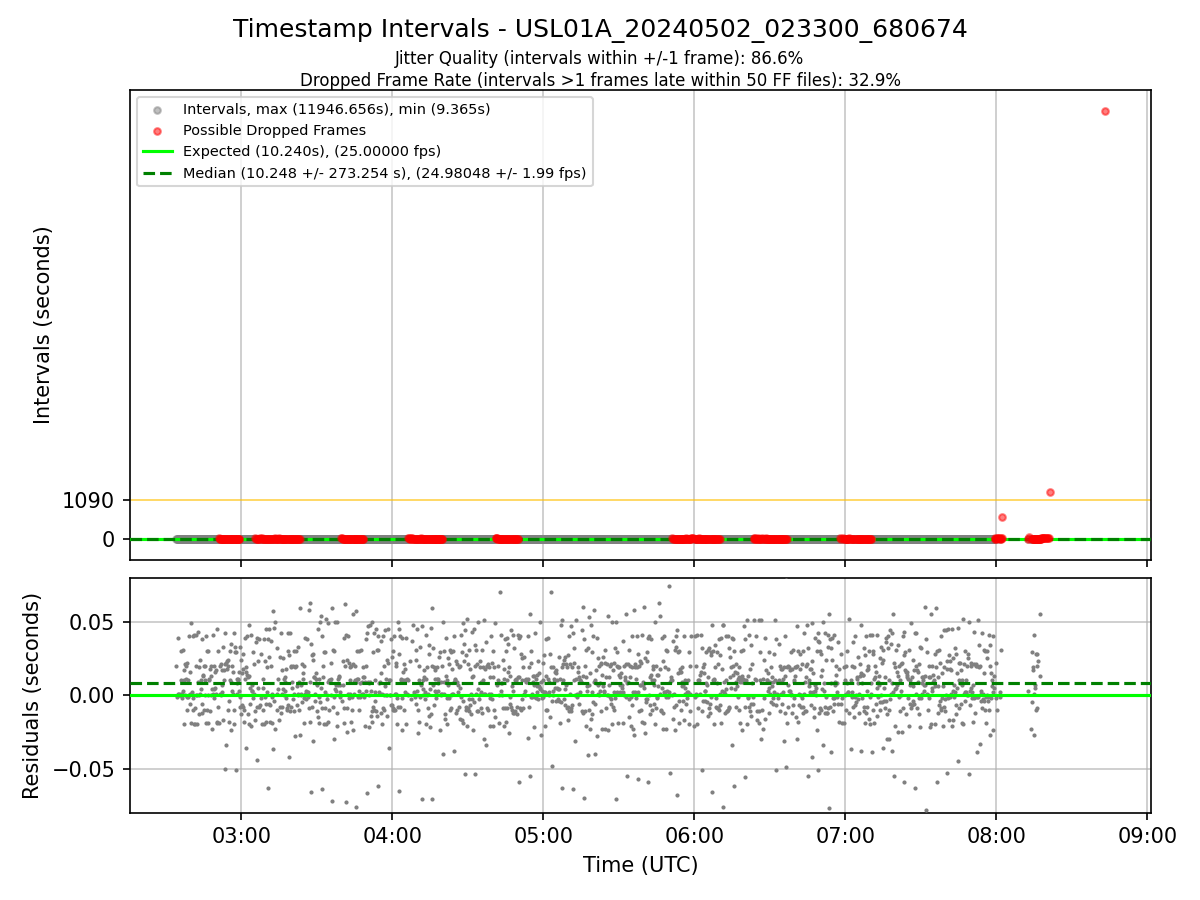This screenshot has height=900, width=1200.
Task: Click the 'Intervals (seconds)' y-axis label
Action: tap(42, 325)
